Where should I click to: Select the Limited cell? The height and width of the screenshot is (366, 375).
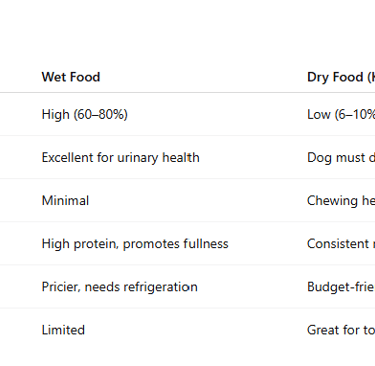click(x=63, y=330)
